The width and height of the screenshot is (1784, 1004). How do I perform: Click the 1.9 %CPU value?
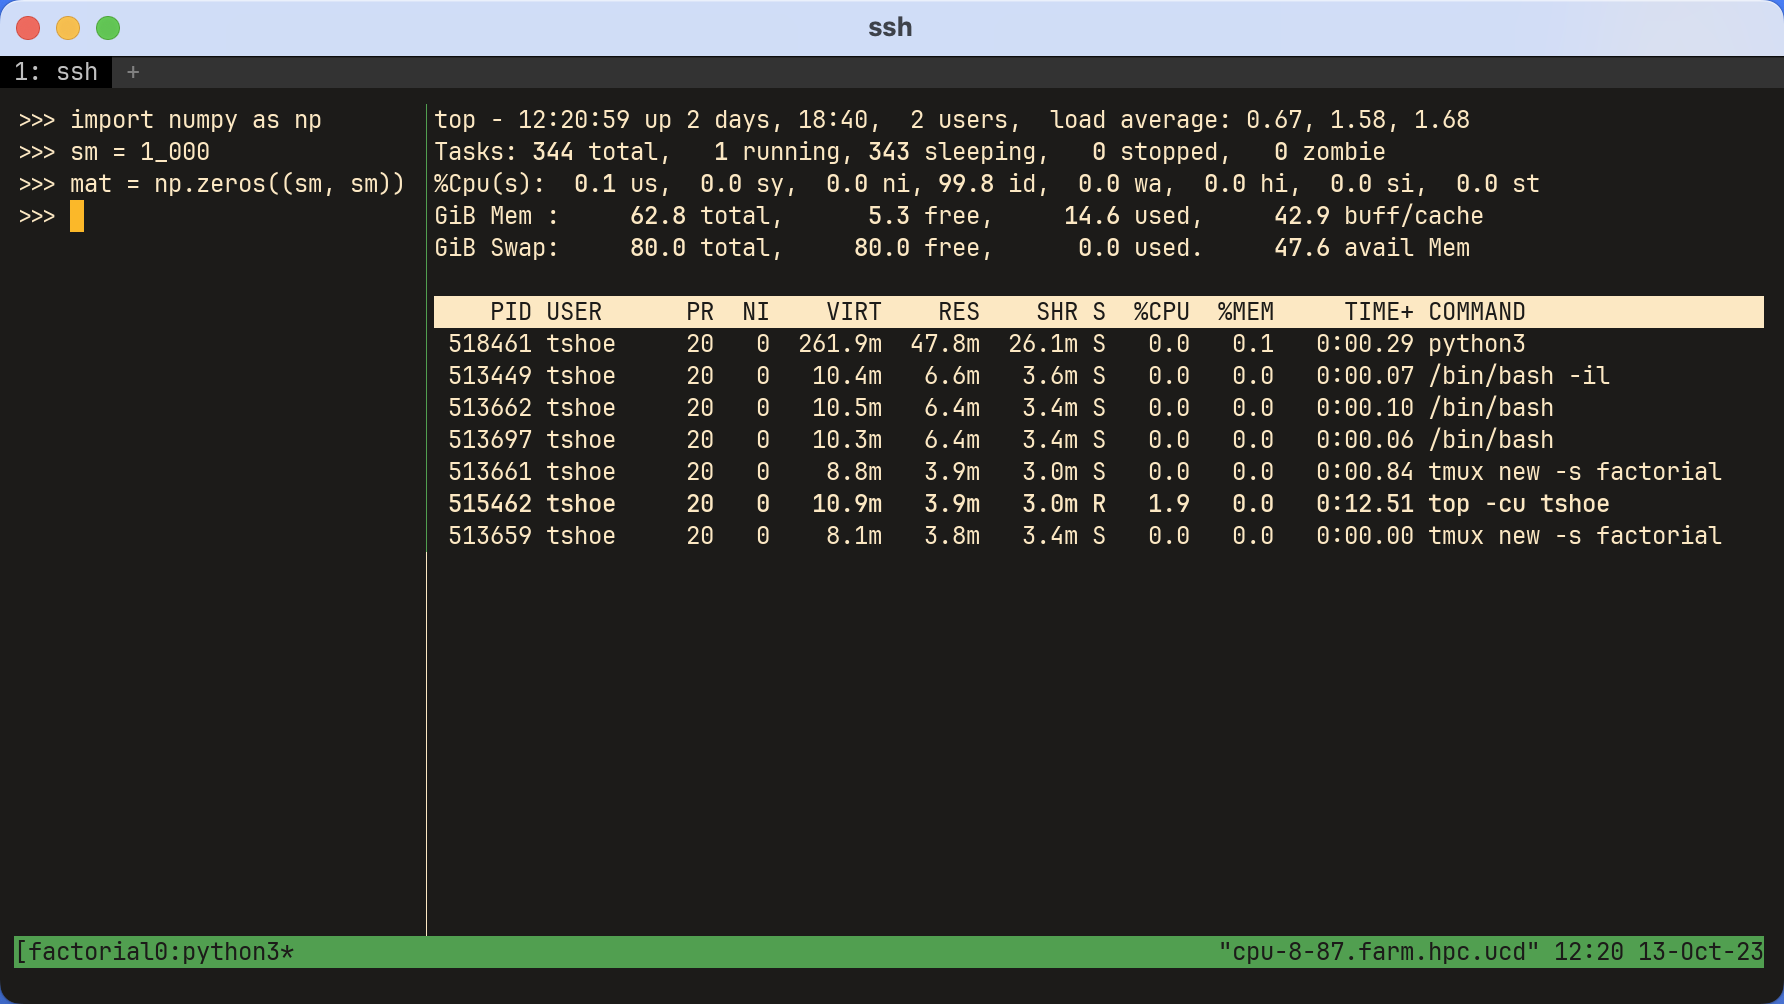1169,504
